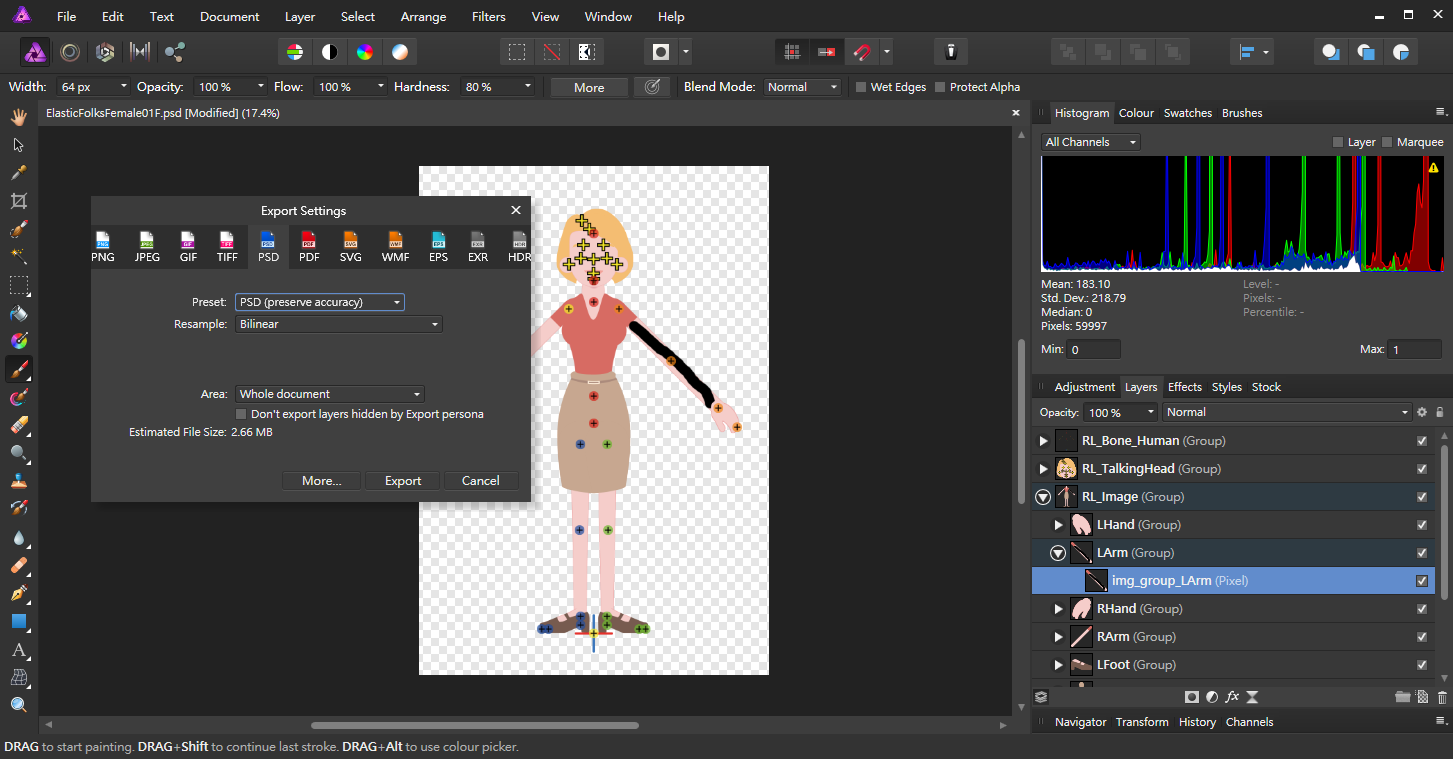
Task: Toggle the Histogram Layer checkbox
Action: 1338,142
